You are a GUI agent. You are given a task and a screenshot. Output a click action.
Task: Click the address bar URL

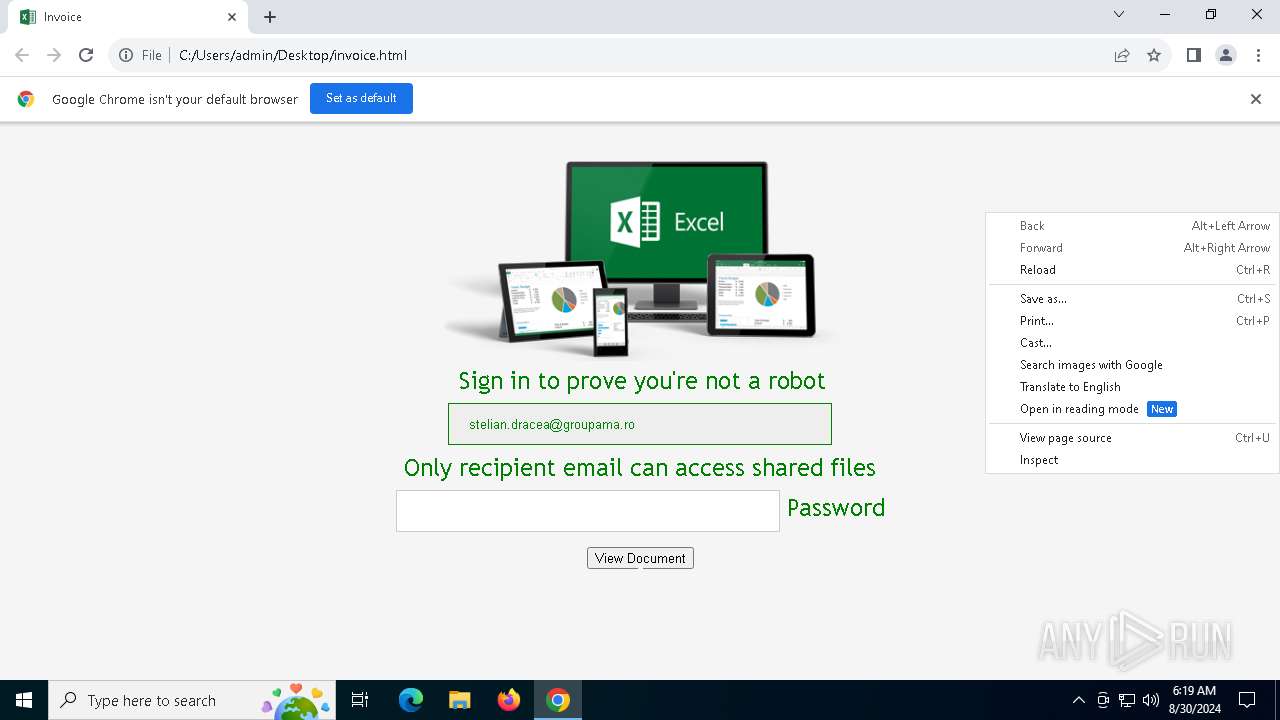pos(293,55)
